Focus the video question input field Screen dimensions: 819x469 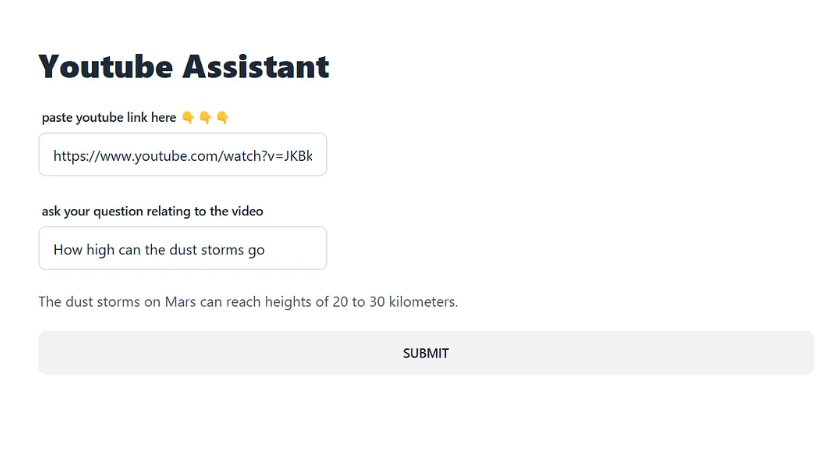click(x=182, y=248)
